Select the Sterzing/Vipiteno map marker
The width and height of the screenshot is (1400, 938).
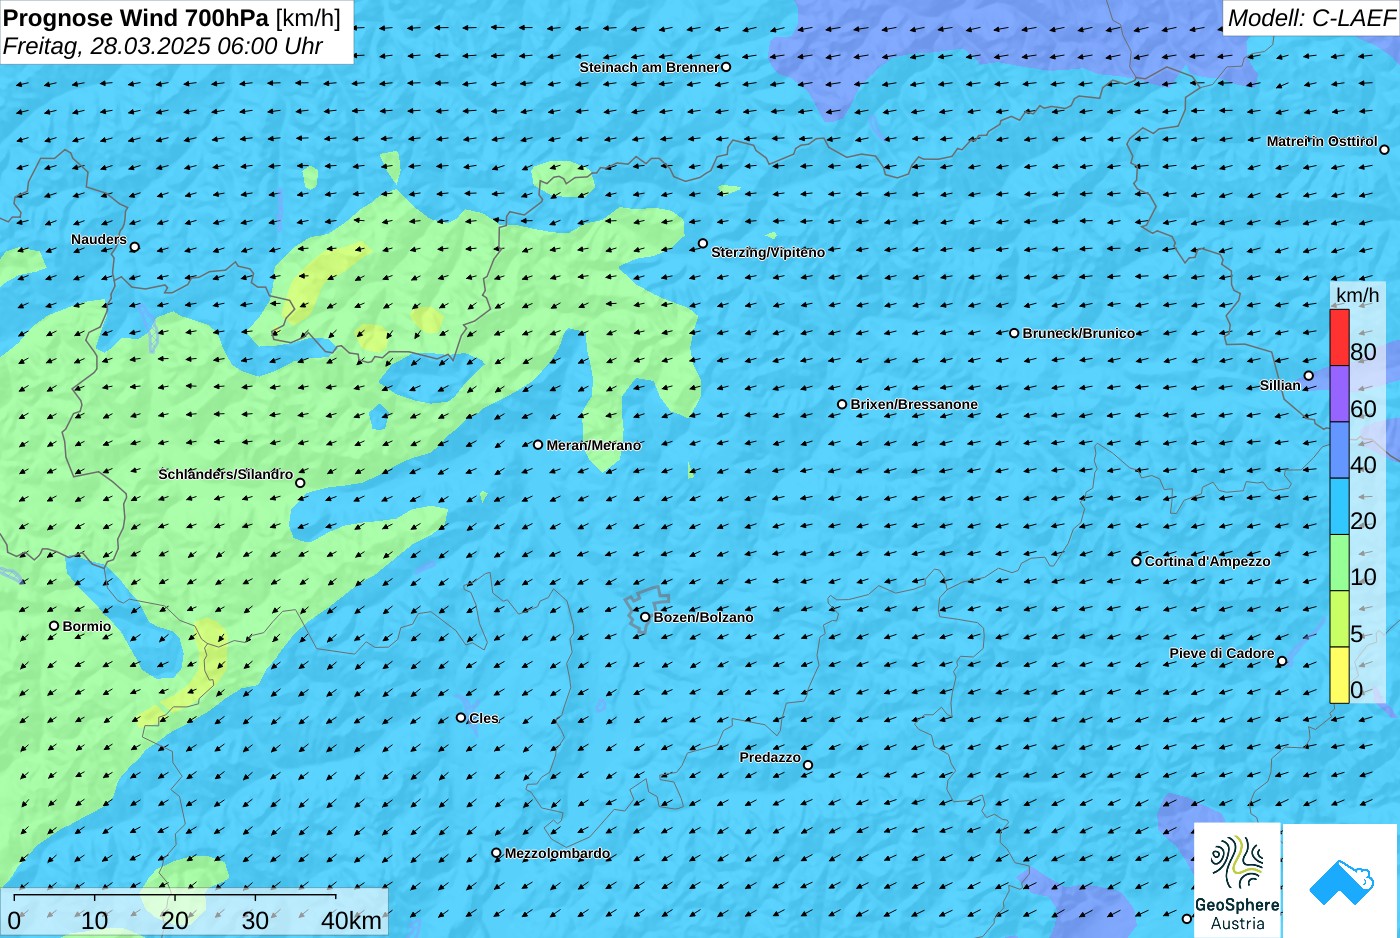point(703,243)
